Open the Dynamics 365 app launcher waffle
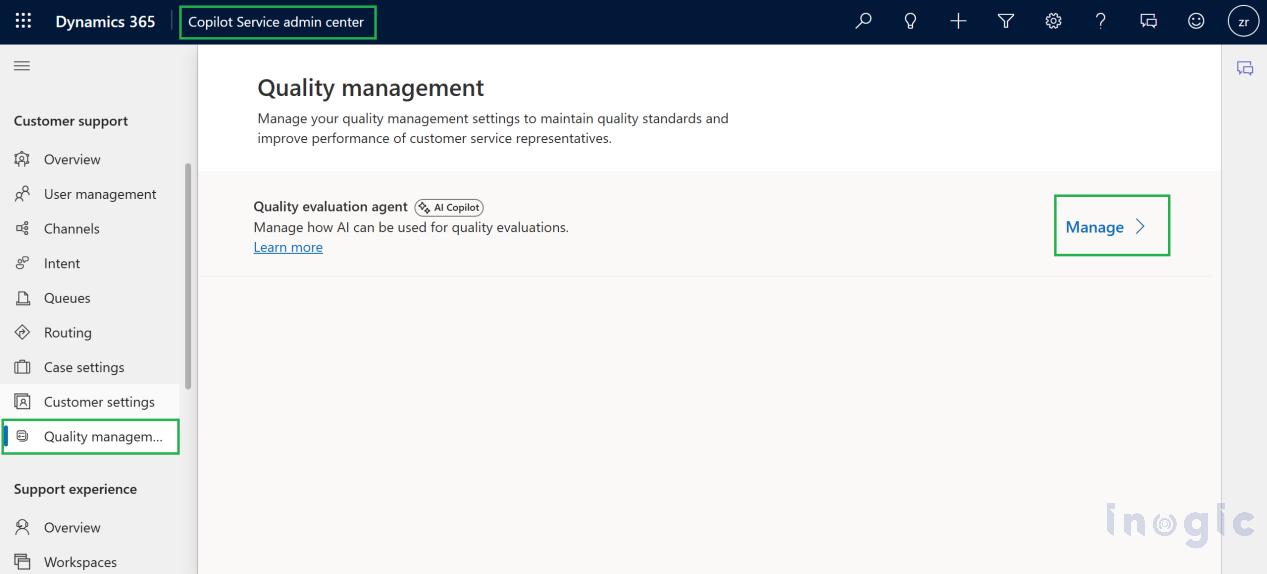Screen dimensions: 1267x574 [23, 21]
